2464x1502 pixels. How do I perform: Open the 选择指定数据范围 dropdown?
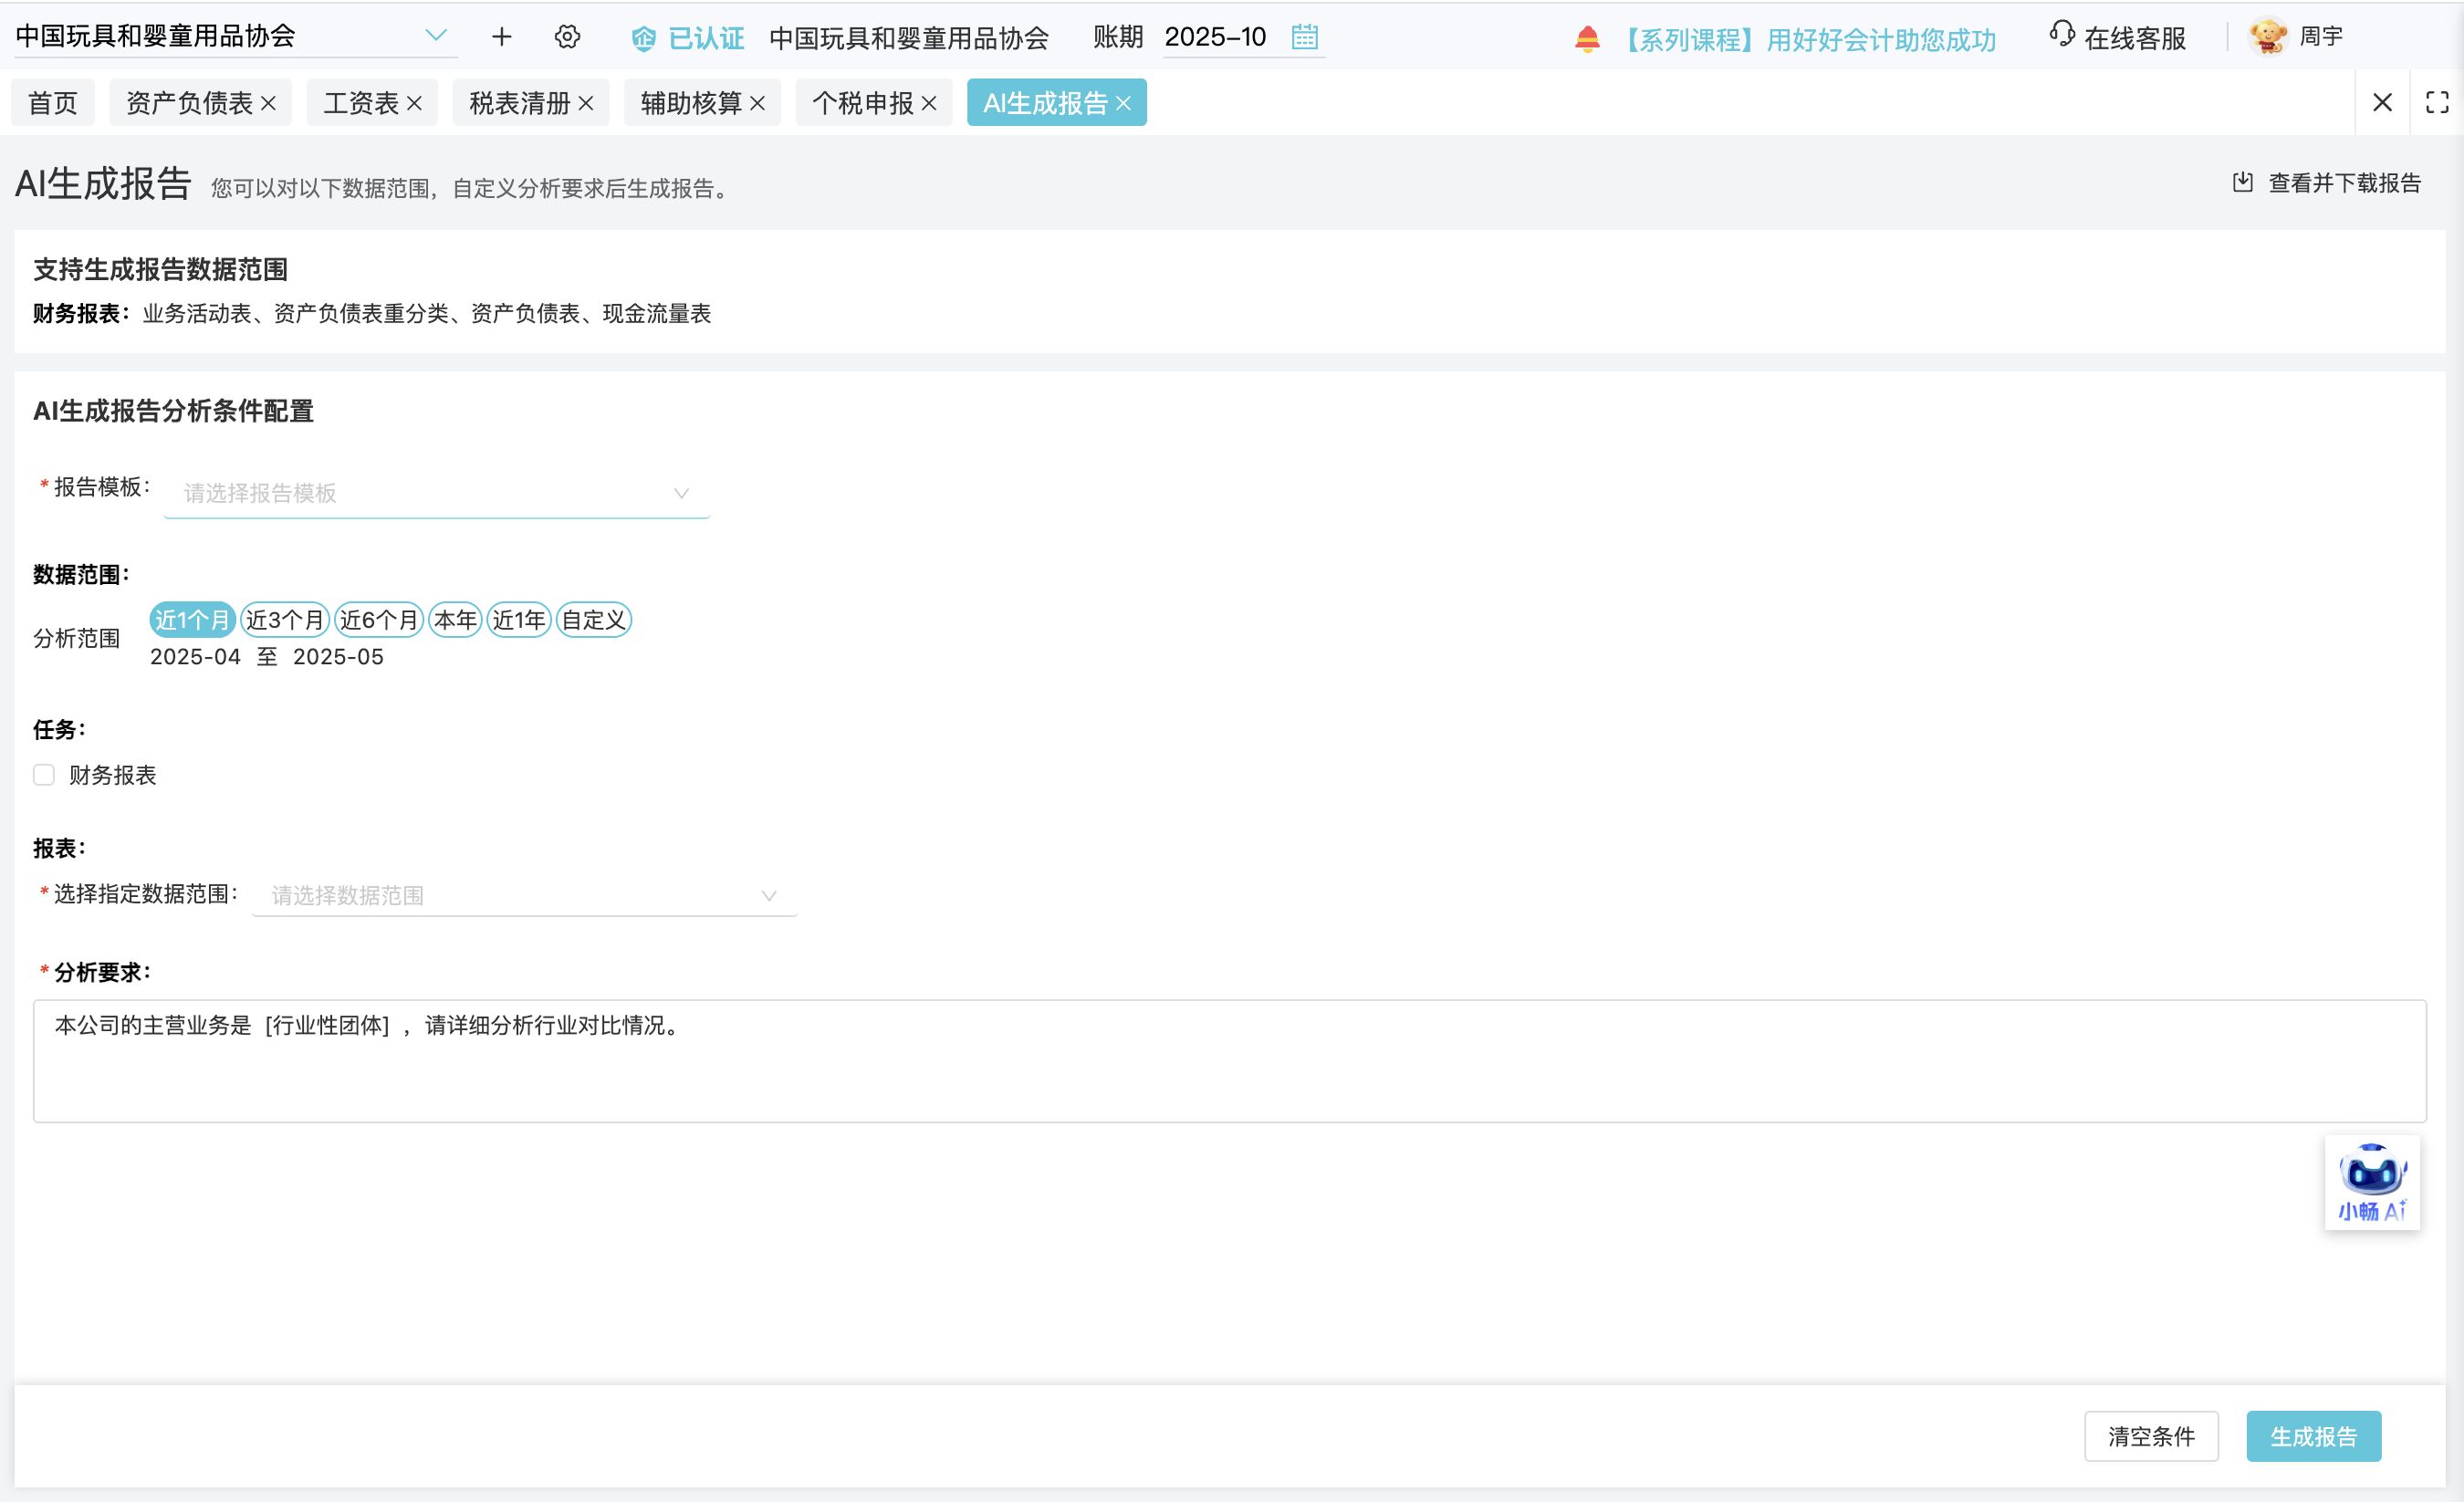tap(524, 895)
